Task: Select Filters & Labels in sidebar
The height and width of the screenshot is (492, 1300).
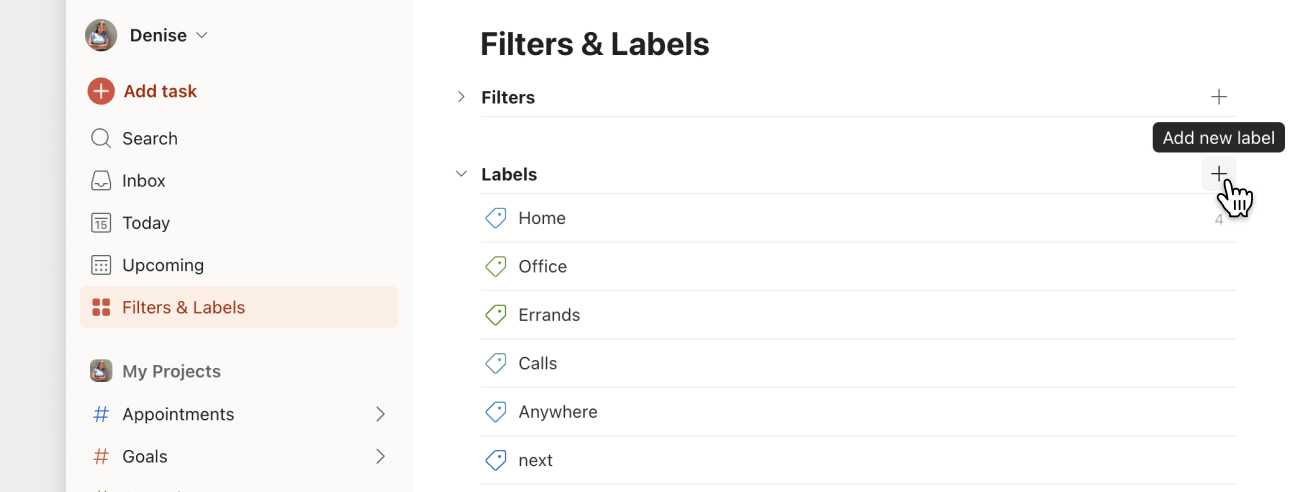Action: pos(183,307)
